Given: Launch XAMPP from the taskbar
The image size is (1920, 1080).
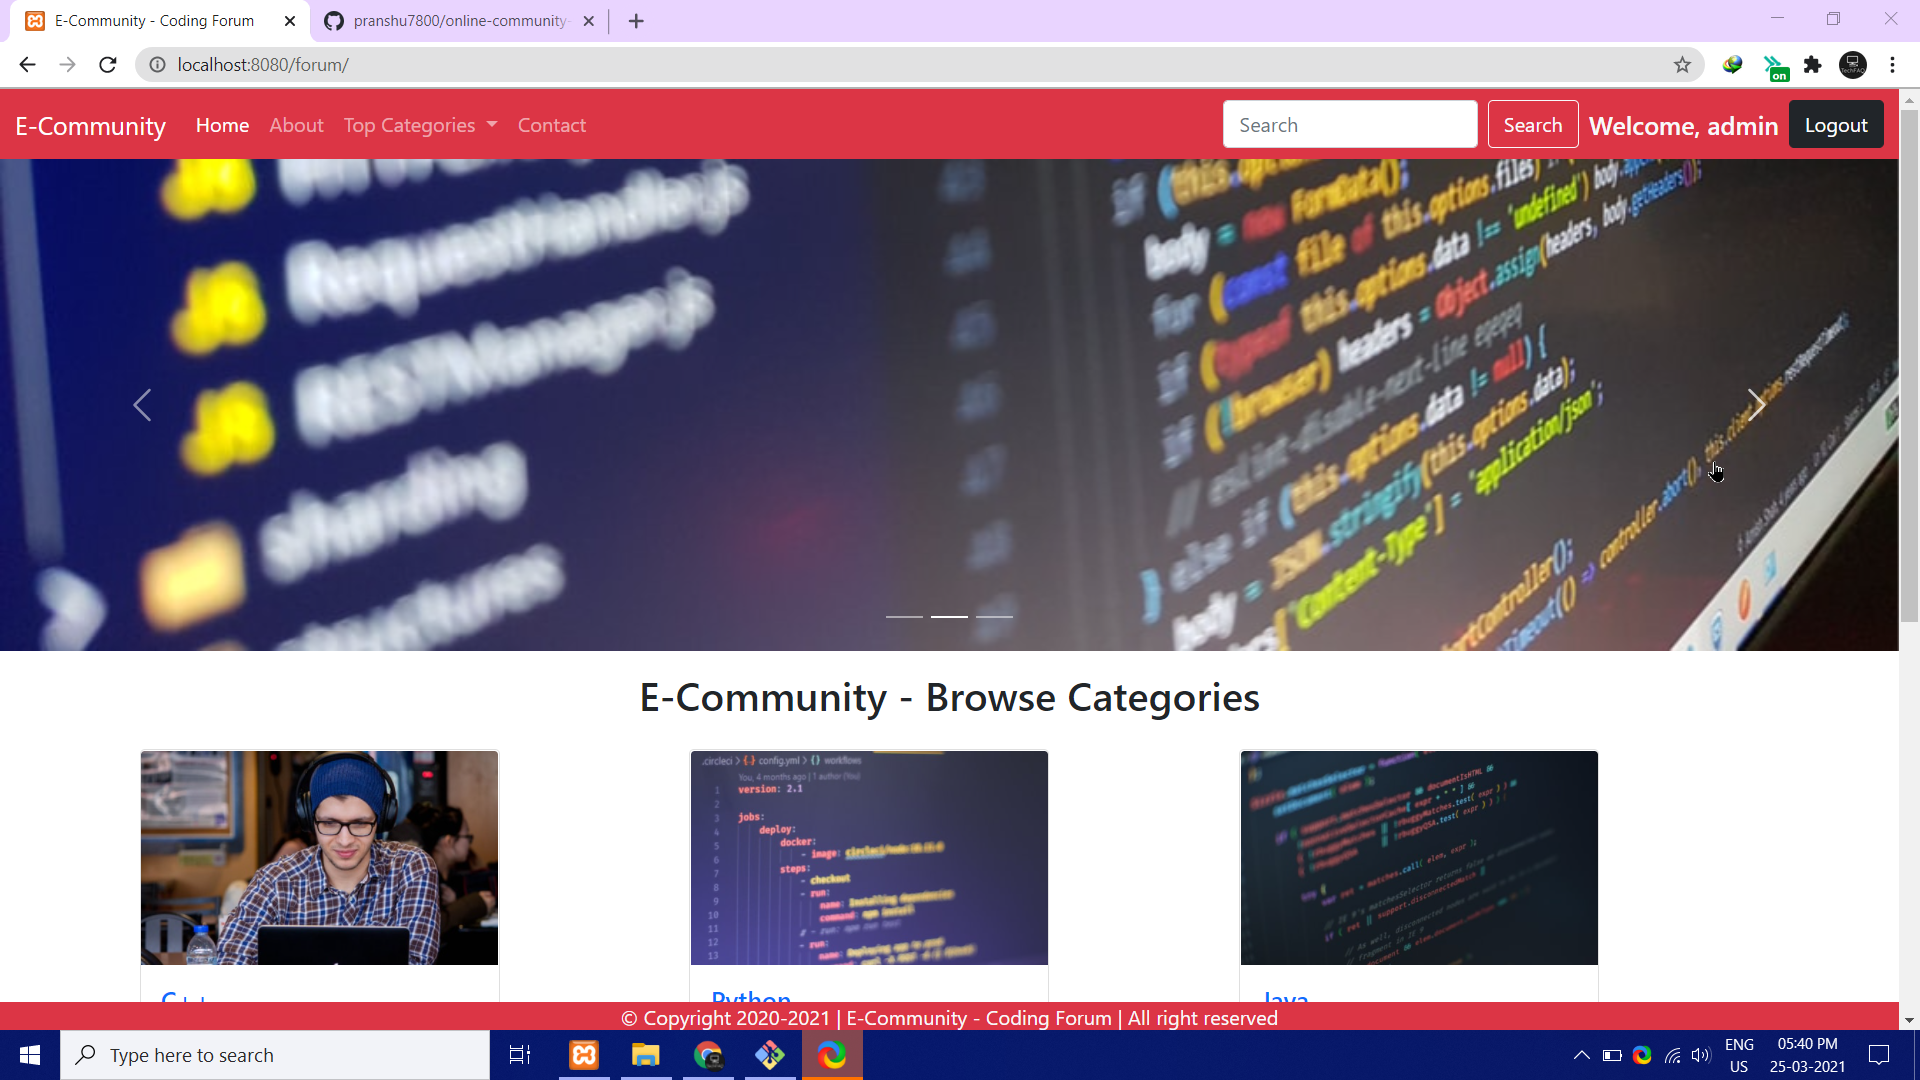Looking at the screenshot, I should (x=583, y=1054).
